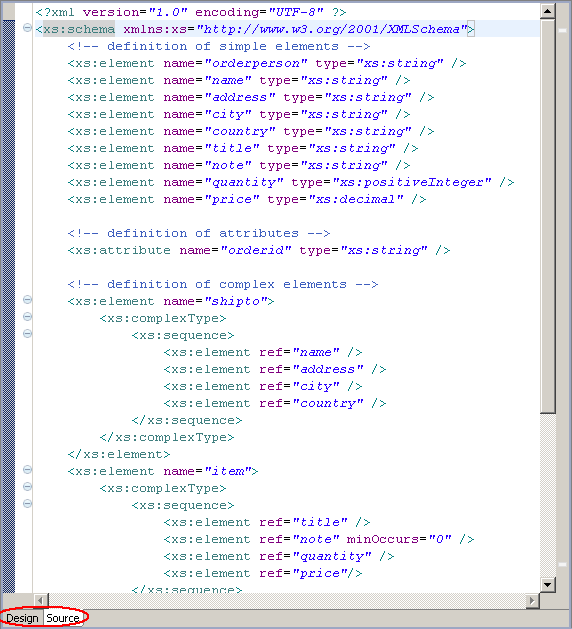572x629 pixels.
Task: Click the XMLSchema namespace URL
Action: click(x=332, y=29)
